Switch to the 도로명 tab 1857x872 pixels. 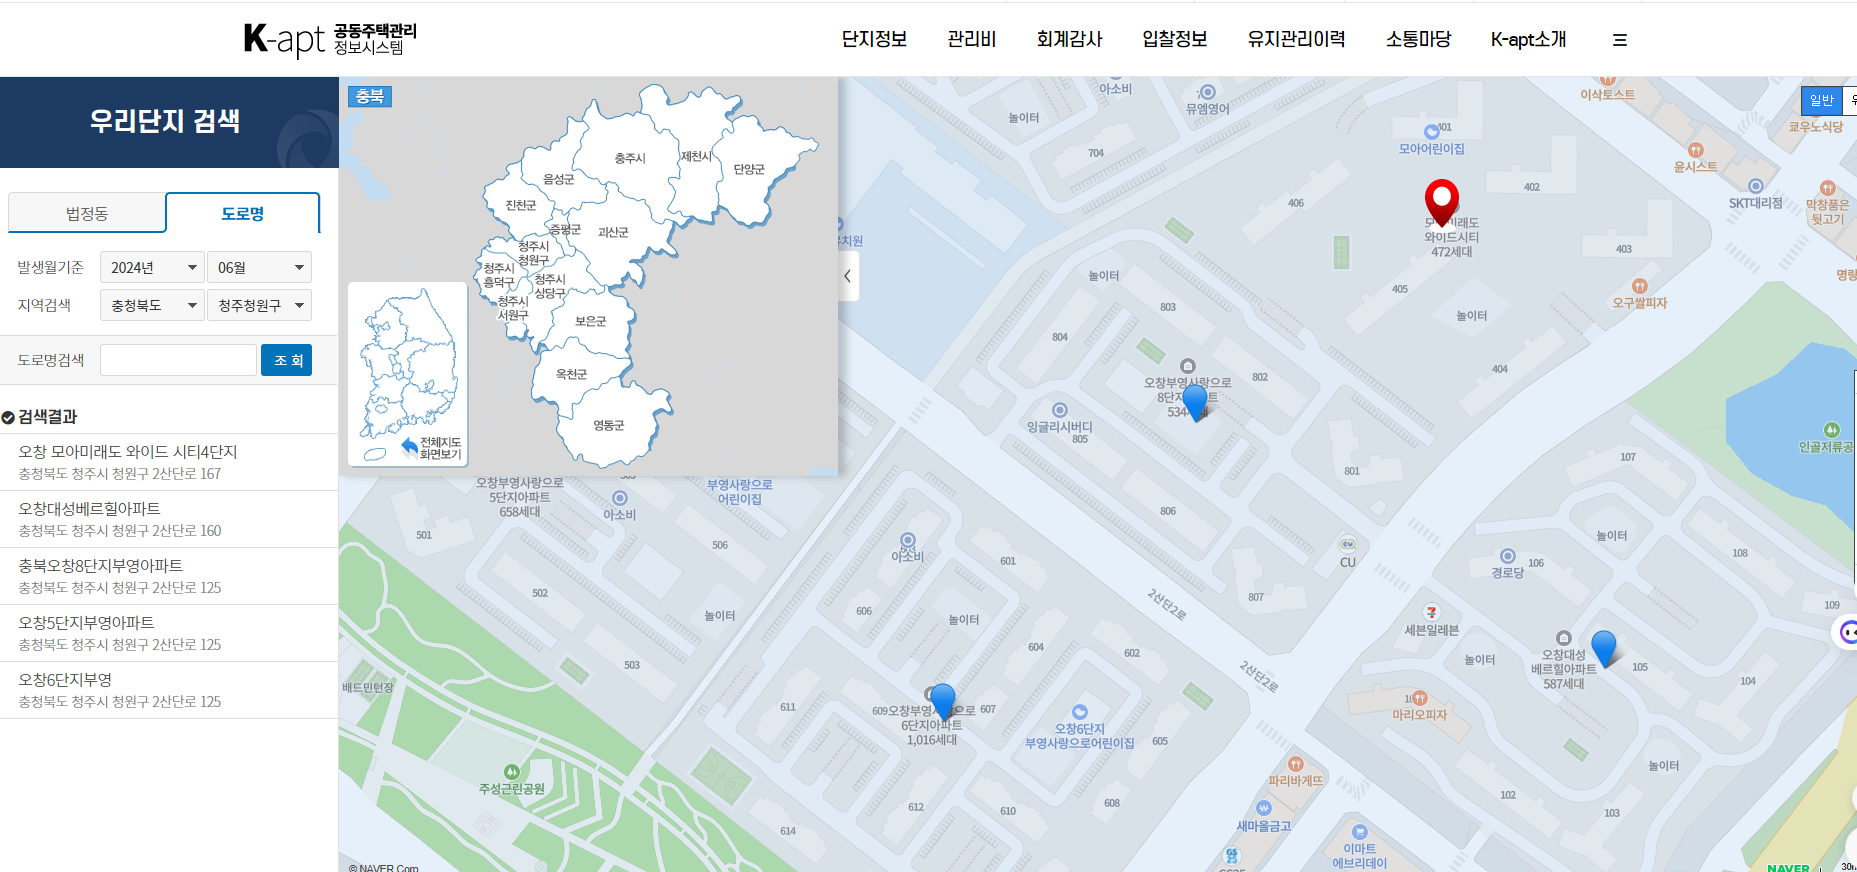pos(243,213)
